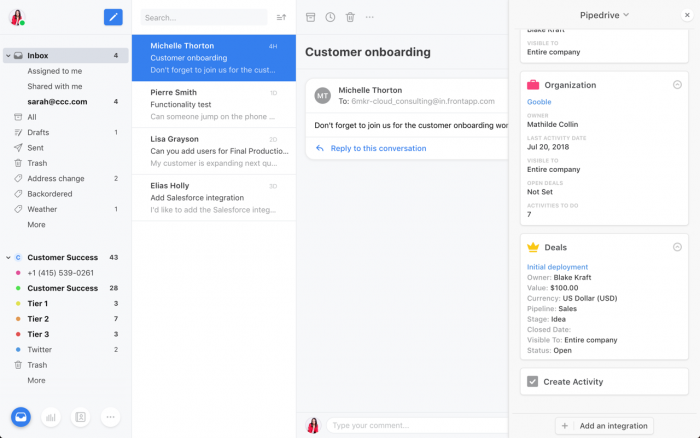The width and height of the screenshot is (700, 438).
Task: Click the $100.00 deal value
Action: click(564, 288)
